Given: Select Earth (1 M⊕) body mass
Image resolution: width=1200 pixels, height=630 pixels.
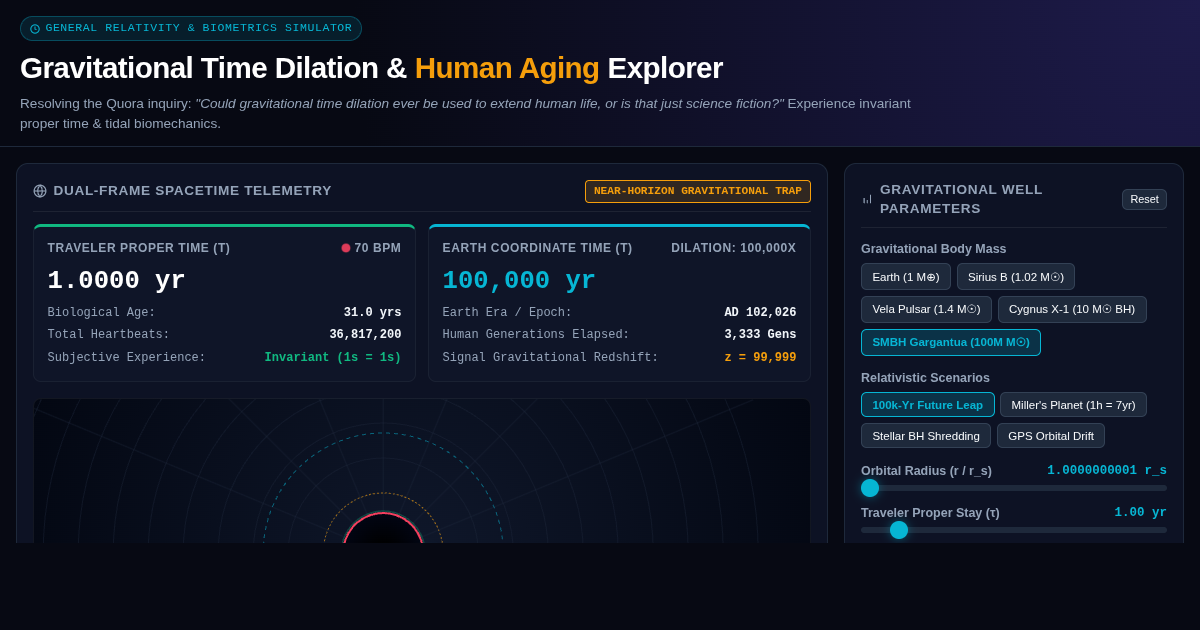Looking at the screenshot, I should 906,277.
